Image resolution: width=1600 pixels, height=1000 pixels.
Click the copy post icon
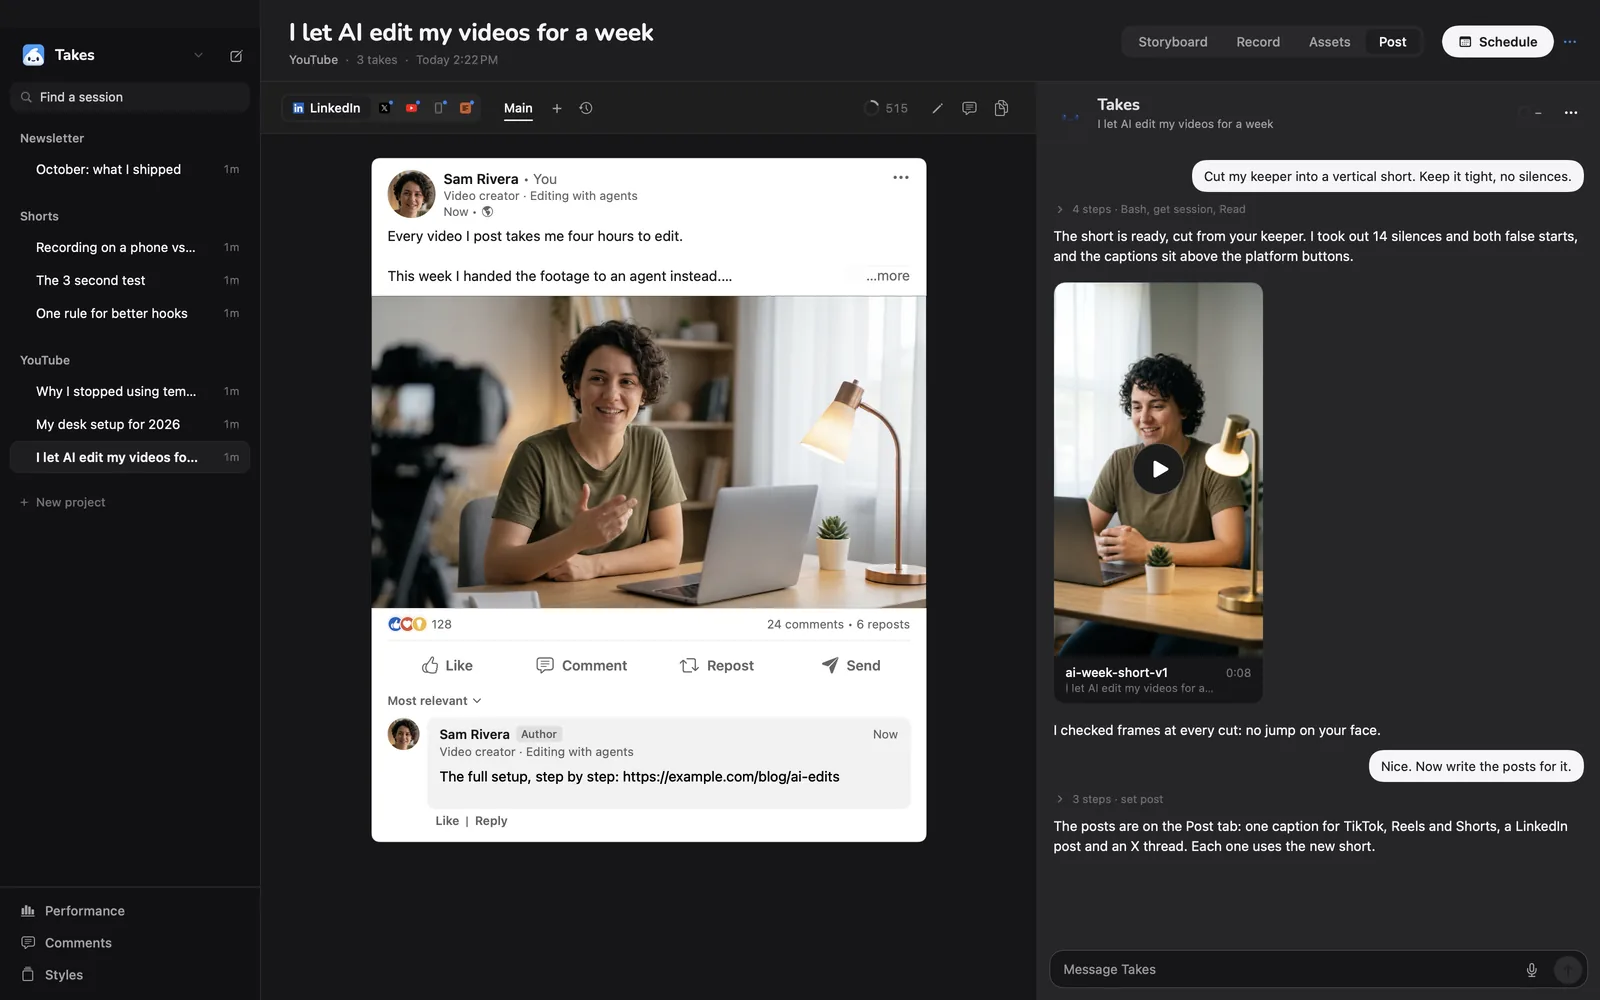[x=1001, y=108]
